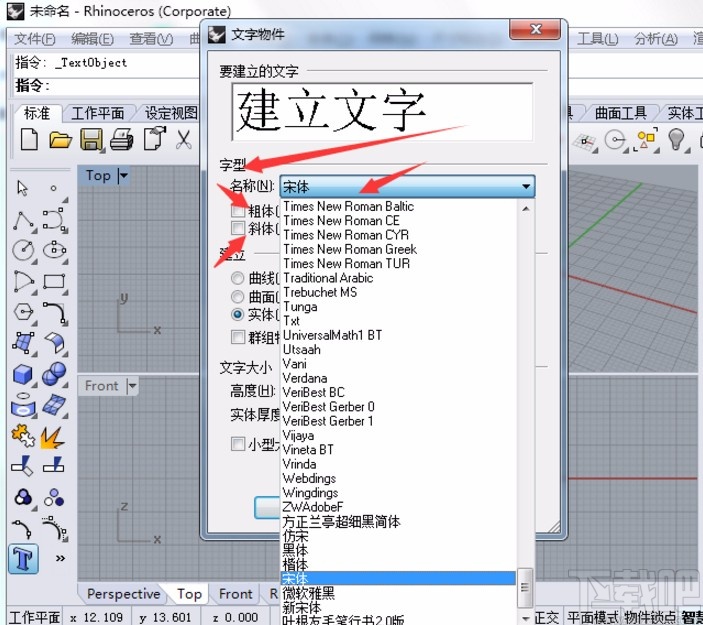
Task: Click the font list scrollbar thumb
Action: pos(525,587)
